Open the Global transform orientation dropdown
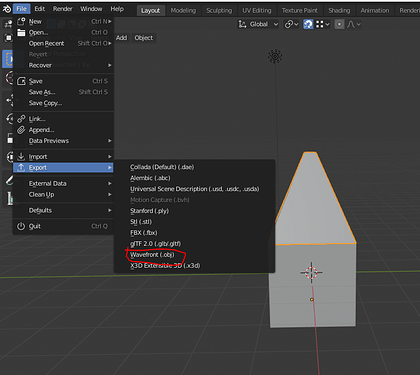This screenshot has height=375, width=420. [258, 24]
